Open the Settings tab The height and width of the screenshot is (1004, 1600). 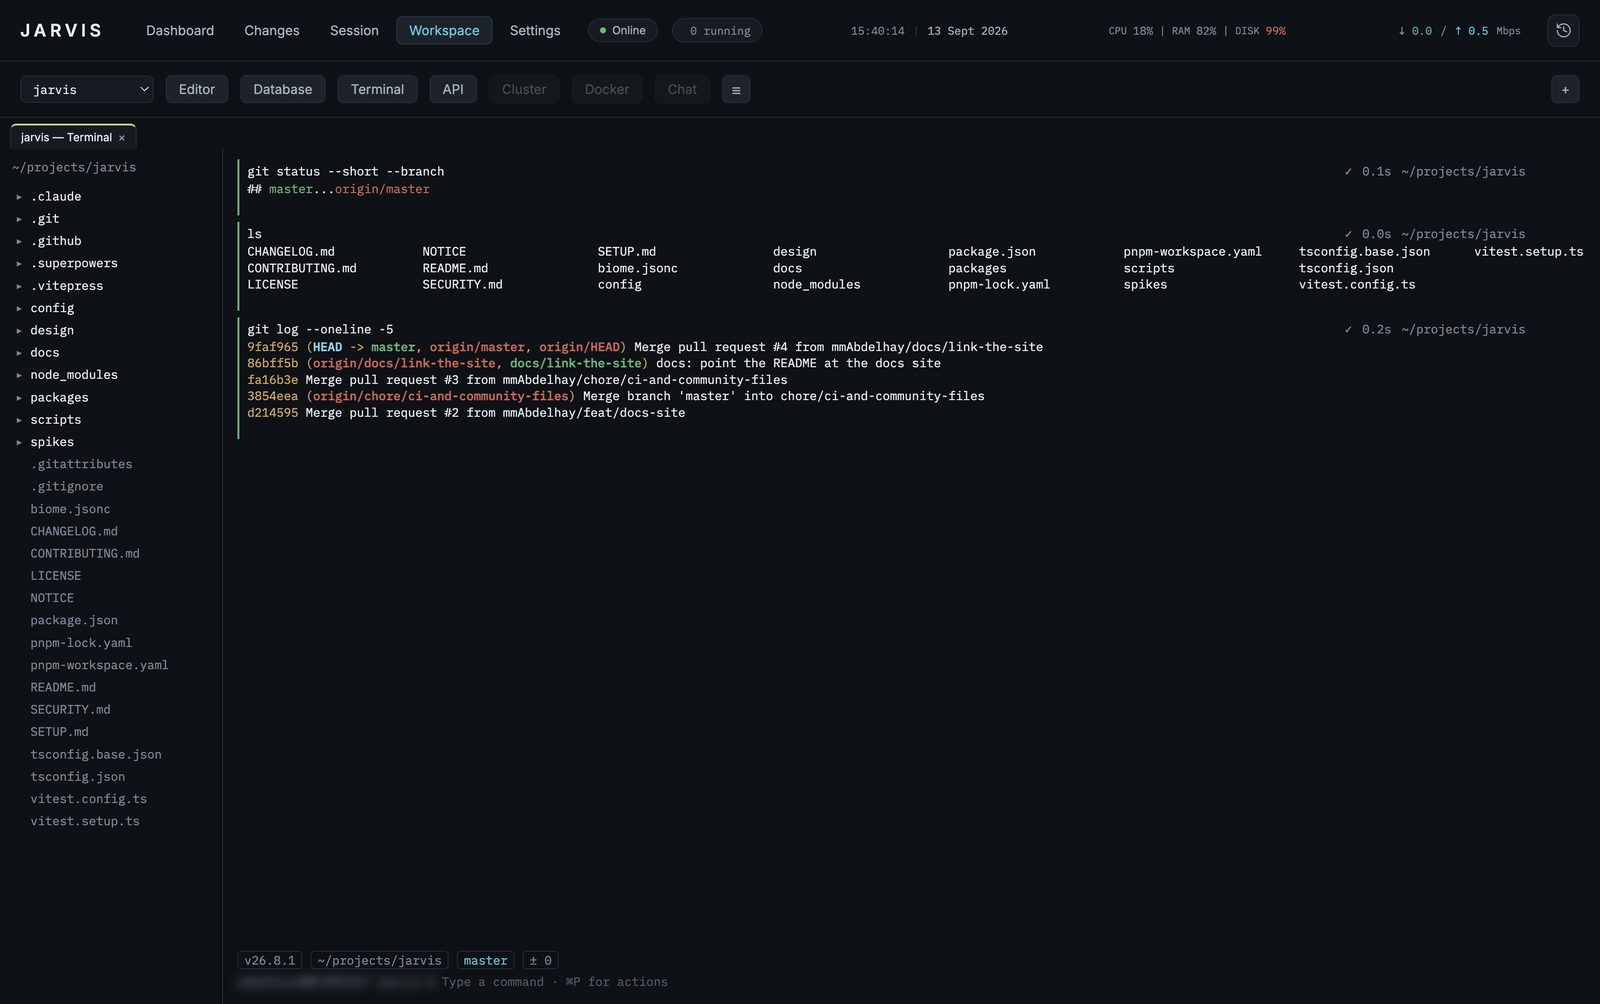point(535,31)
